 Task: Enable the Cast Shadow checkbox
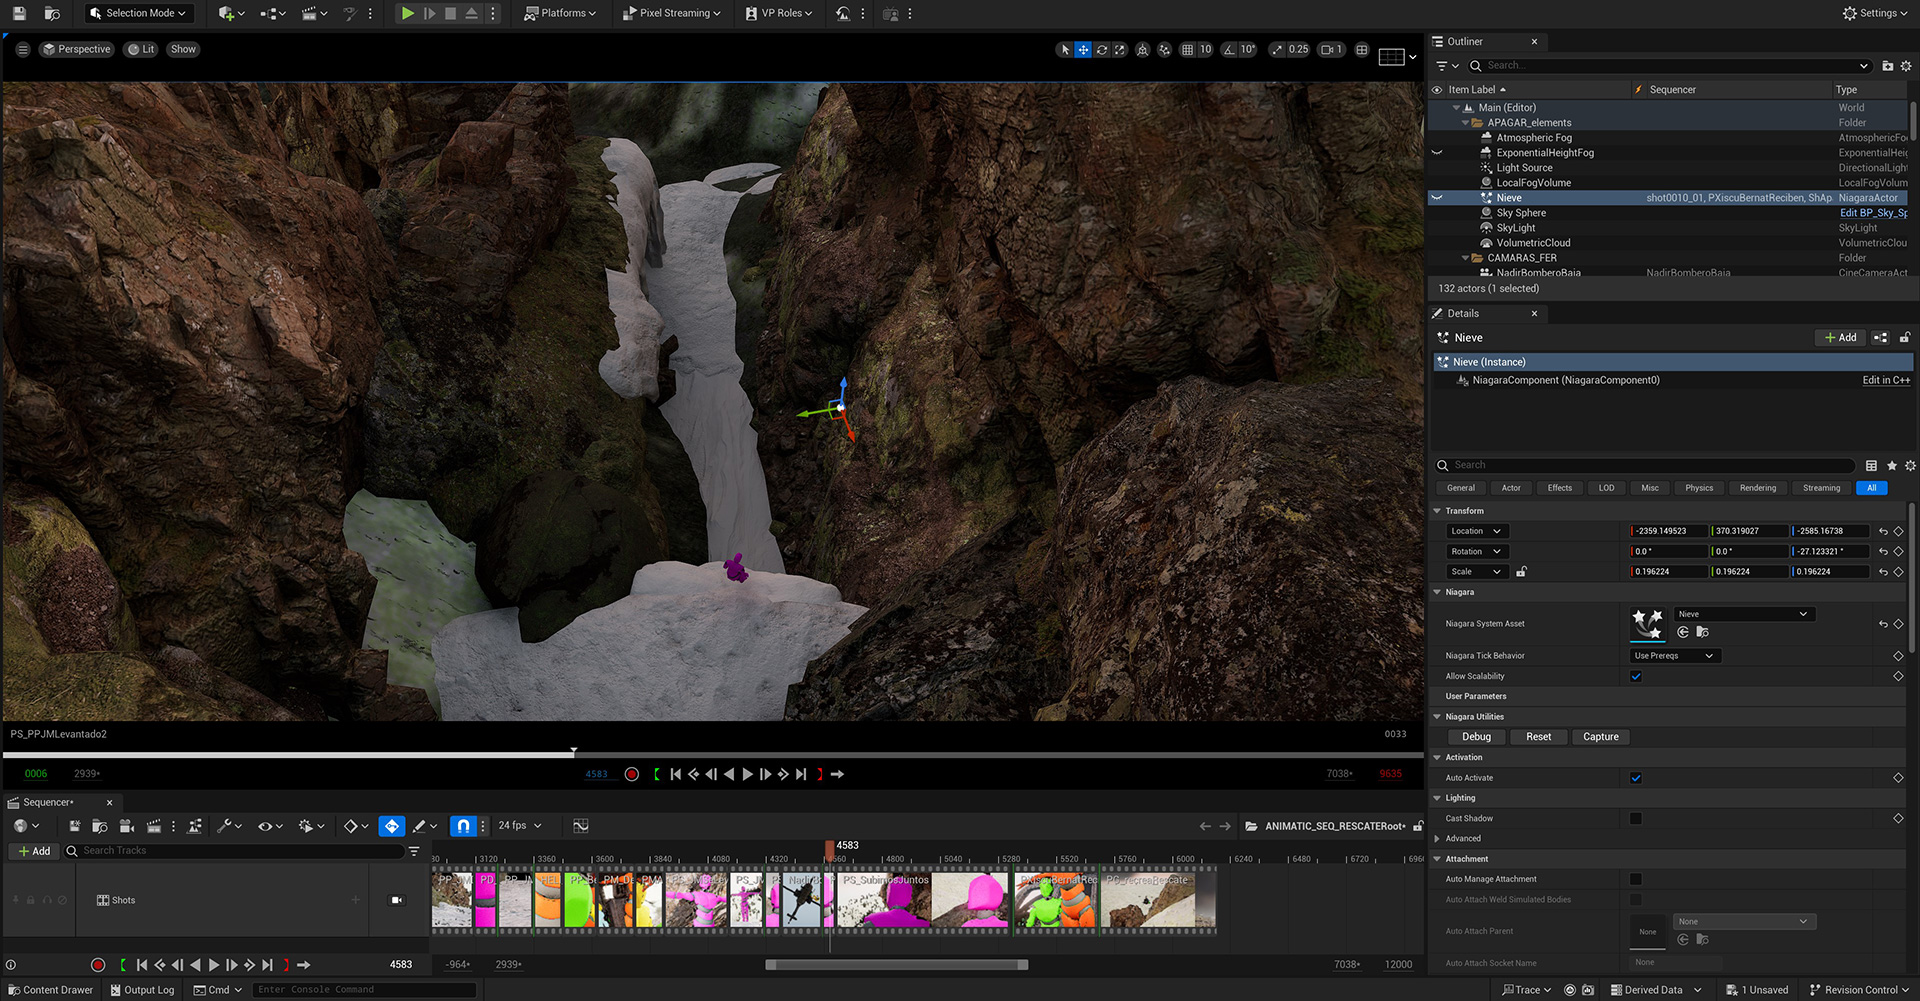(x=1636, y=818)
